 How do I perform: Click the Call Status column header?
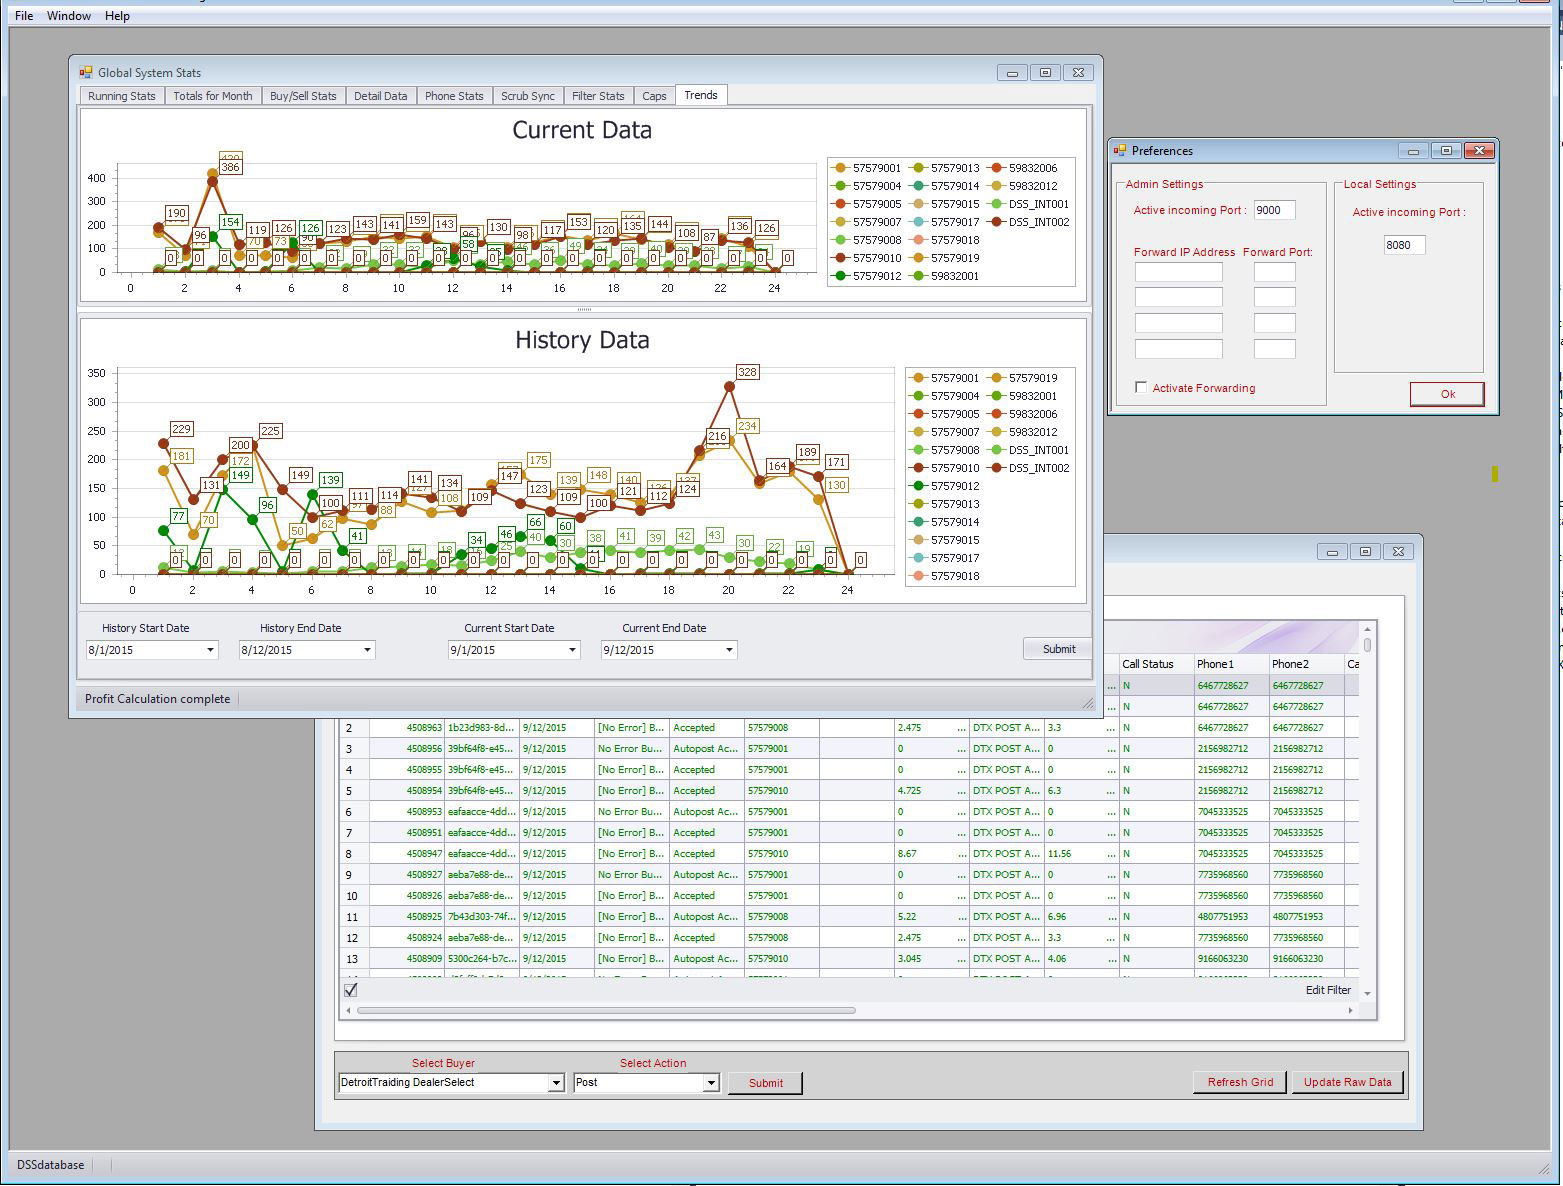[x=1155, y=664]
